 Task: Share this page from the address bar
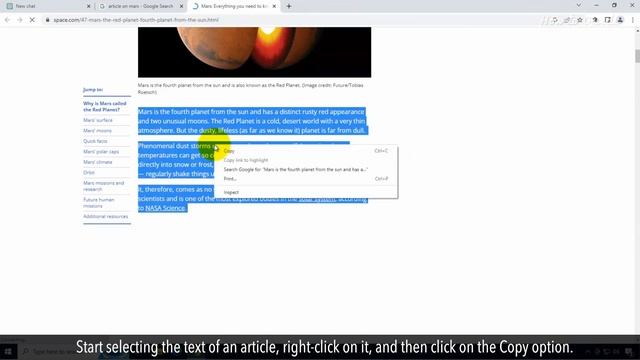567,20
